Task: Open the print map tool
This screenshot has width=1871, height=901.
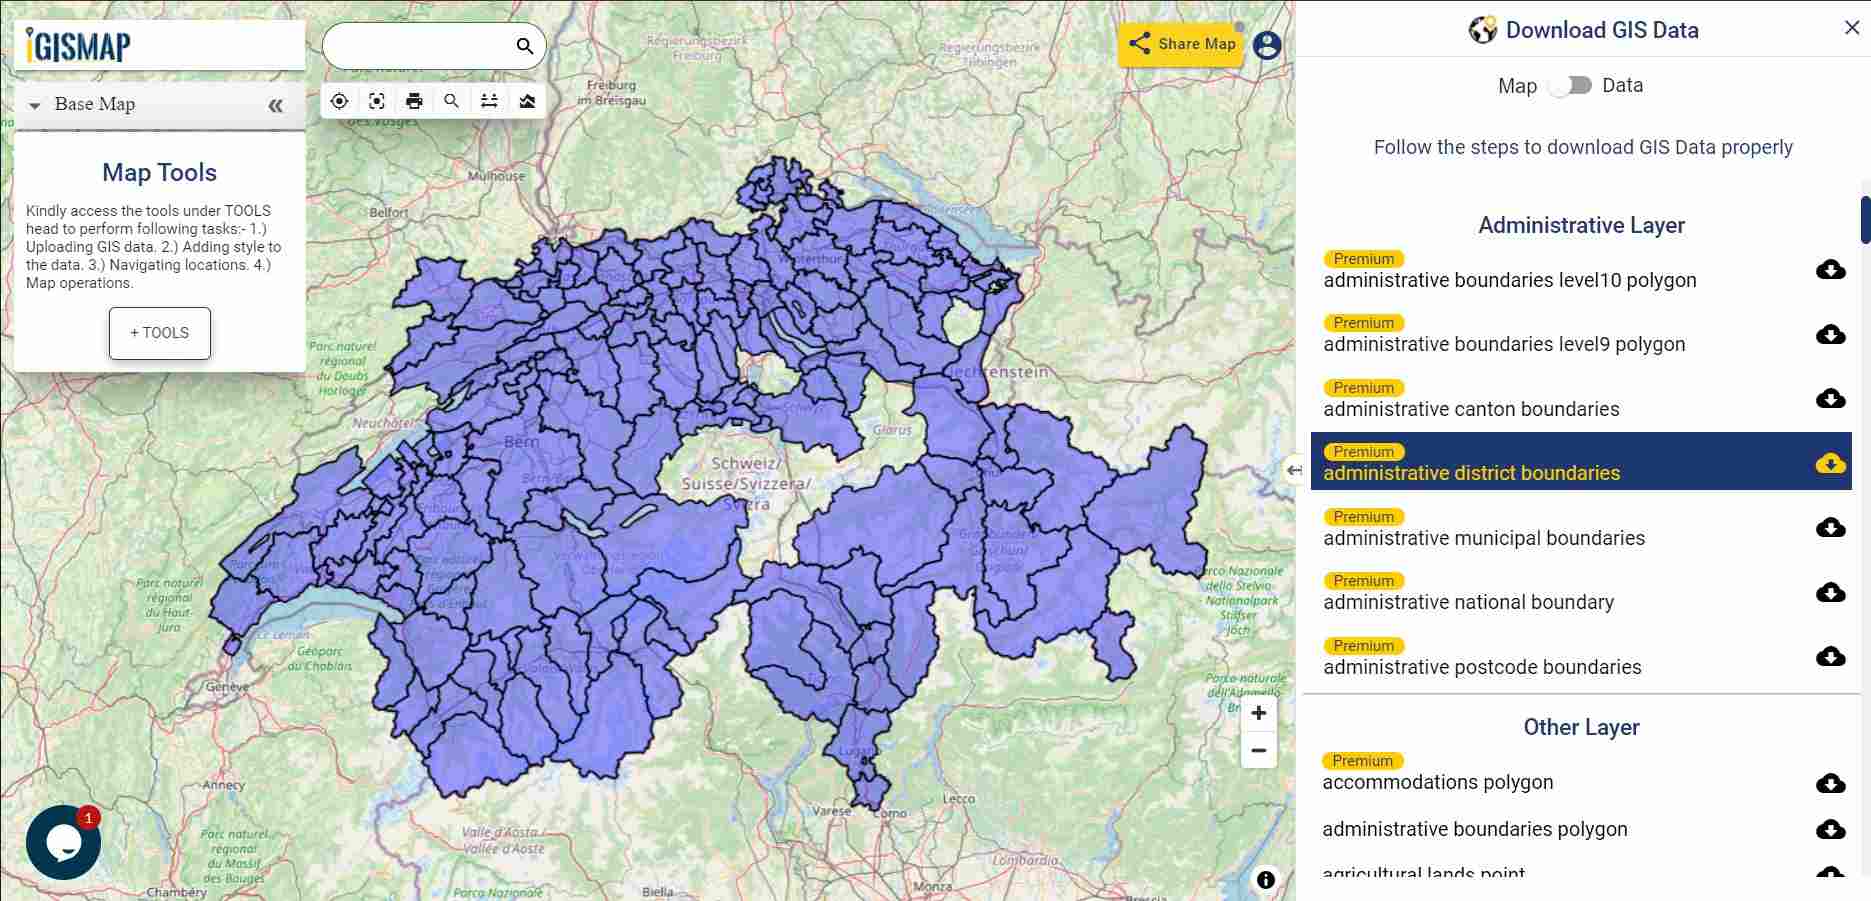Action: [414, 100]
